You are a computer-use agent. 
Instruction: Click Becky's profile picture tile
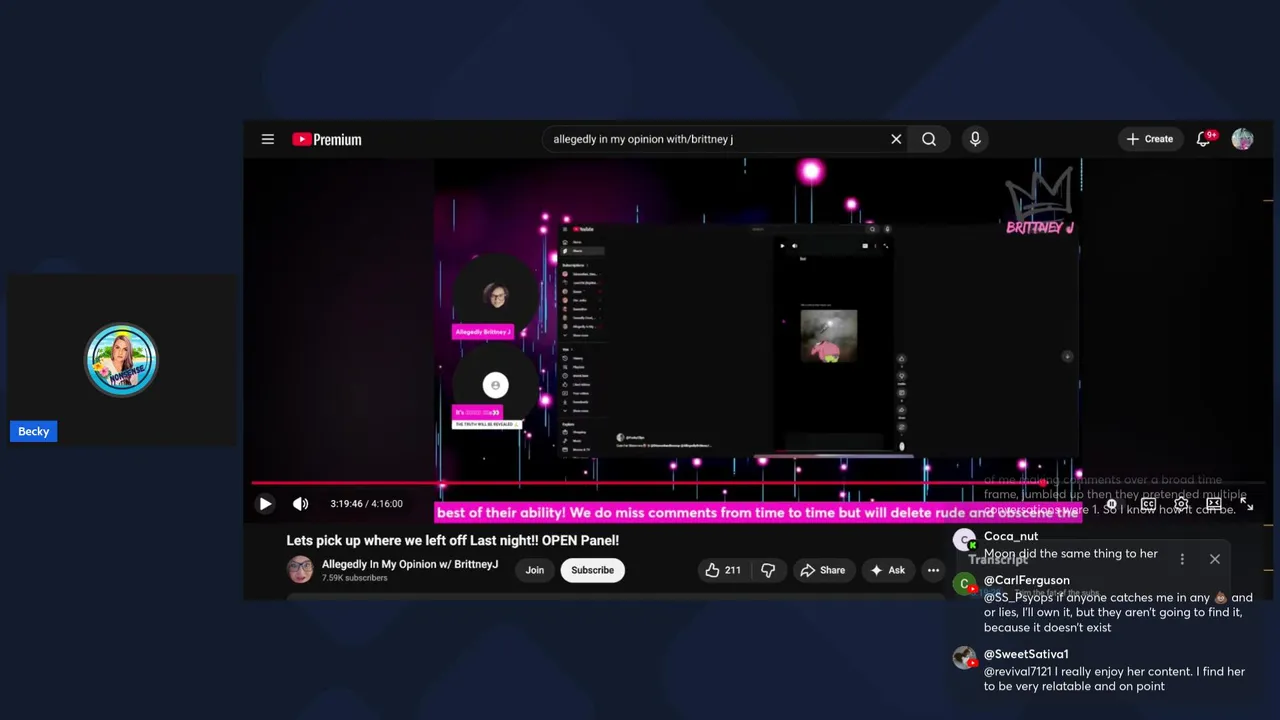[x=122, y=360]
